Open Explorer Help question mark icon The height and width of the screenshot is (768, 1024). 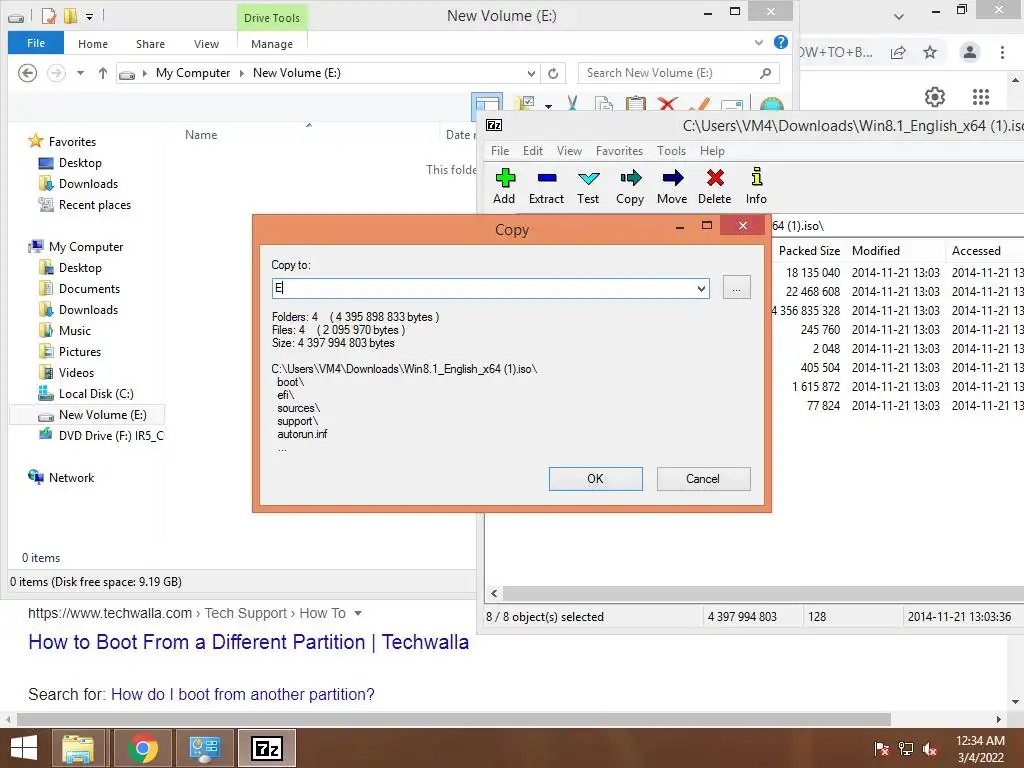tap(780, 42)
